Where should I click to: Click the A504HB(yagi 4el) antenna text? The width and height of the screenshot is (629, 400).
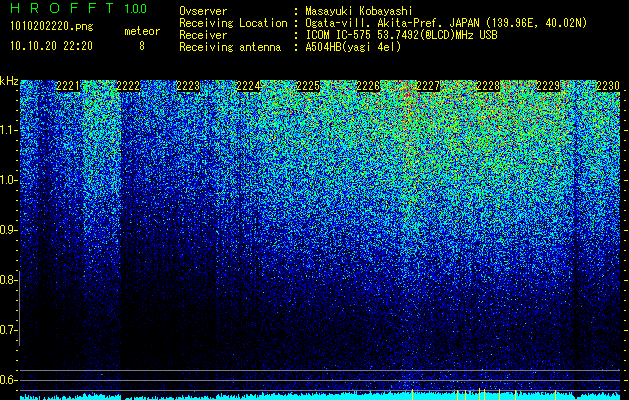pyautogui.click(x=353, y=47)
